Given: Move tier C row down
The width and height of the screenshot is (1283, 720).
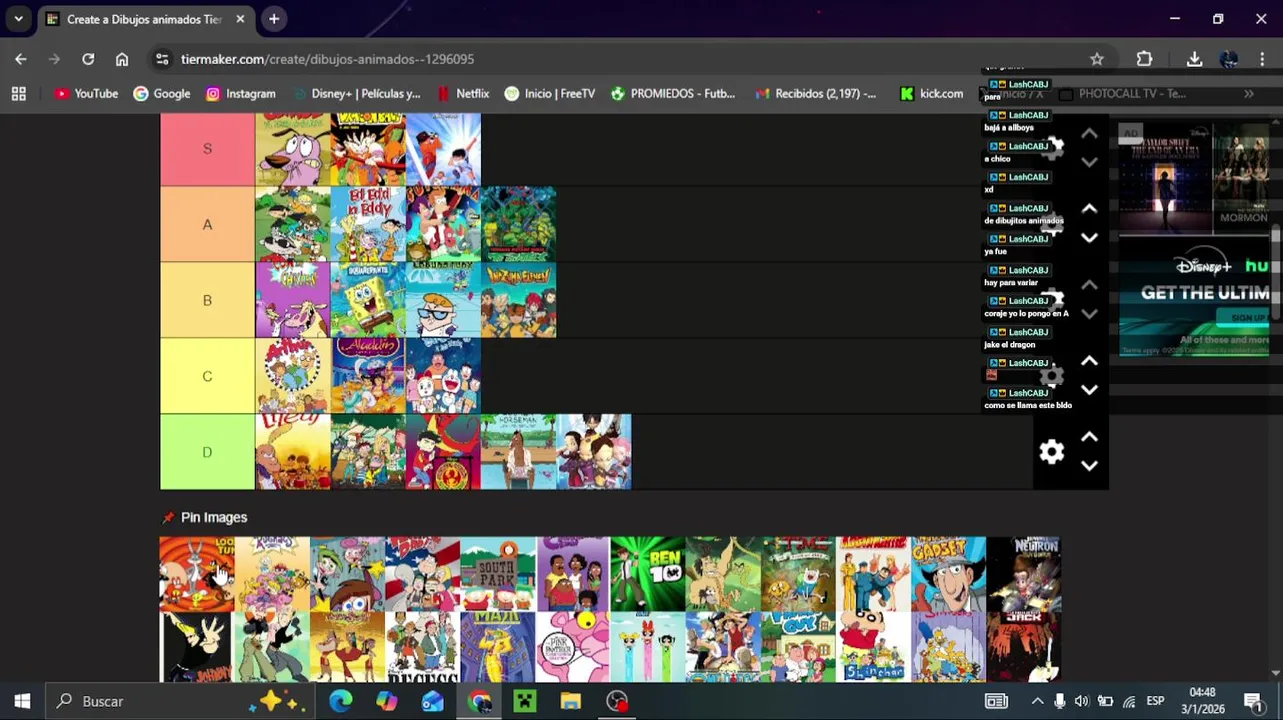Looking at the screenshot, I should tap(1089, 390).
